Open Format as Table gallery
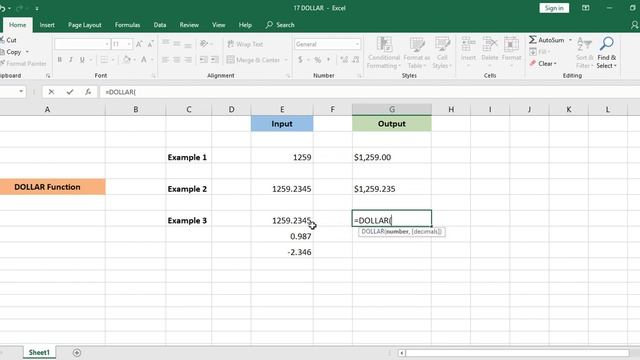The image size is (640, 360). tap(417, 53)
